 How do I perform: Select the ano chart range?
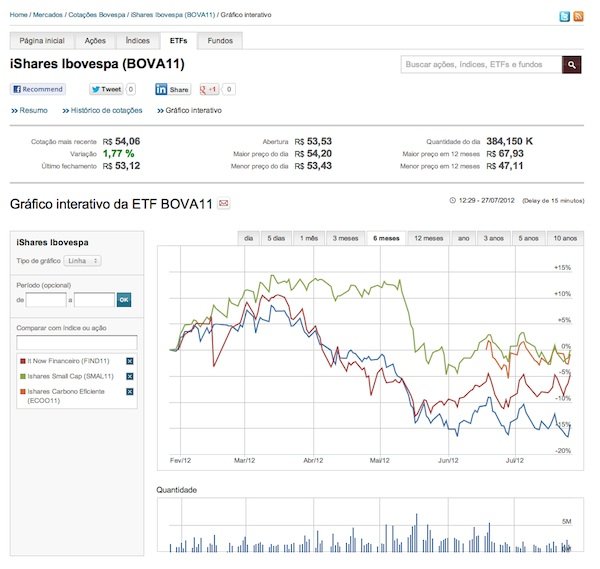point(463,238)
